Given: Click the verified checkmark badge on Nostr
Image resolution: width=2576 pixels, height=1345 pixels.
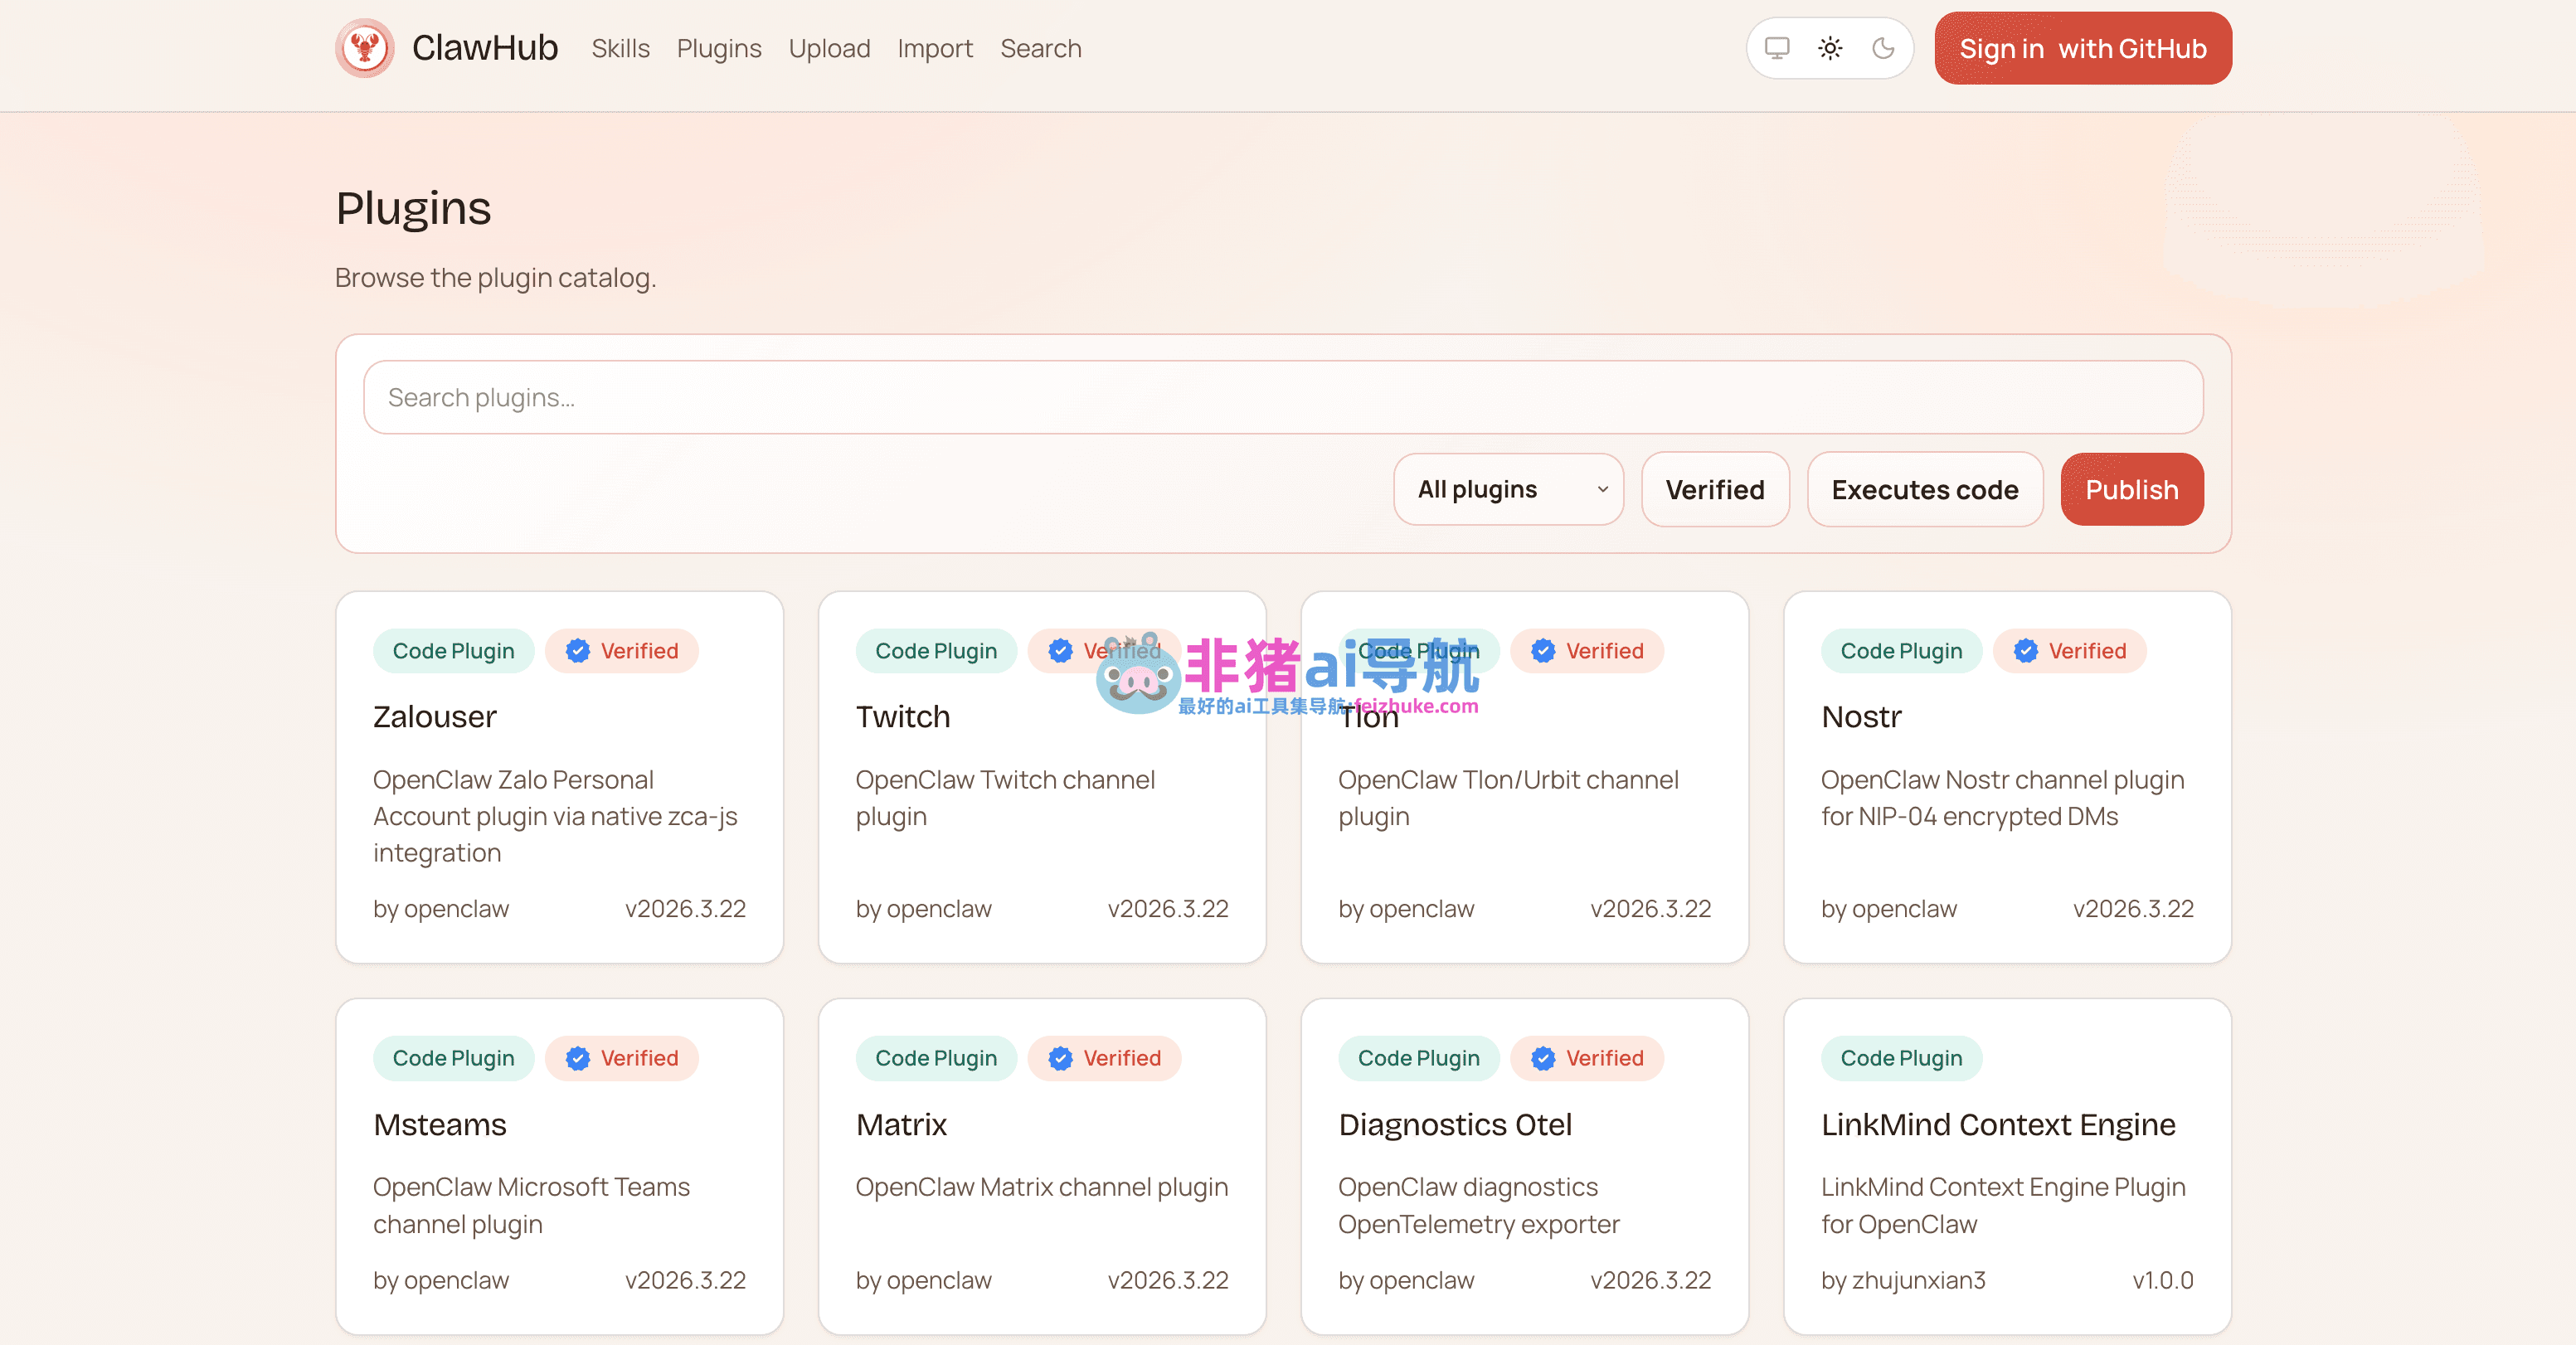Looking at the screenshot, I should click(x=2026, y=651).
